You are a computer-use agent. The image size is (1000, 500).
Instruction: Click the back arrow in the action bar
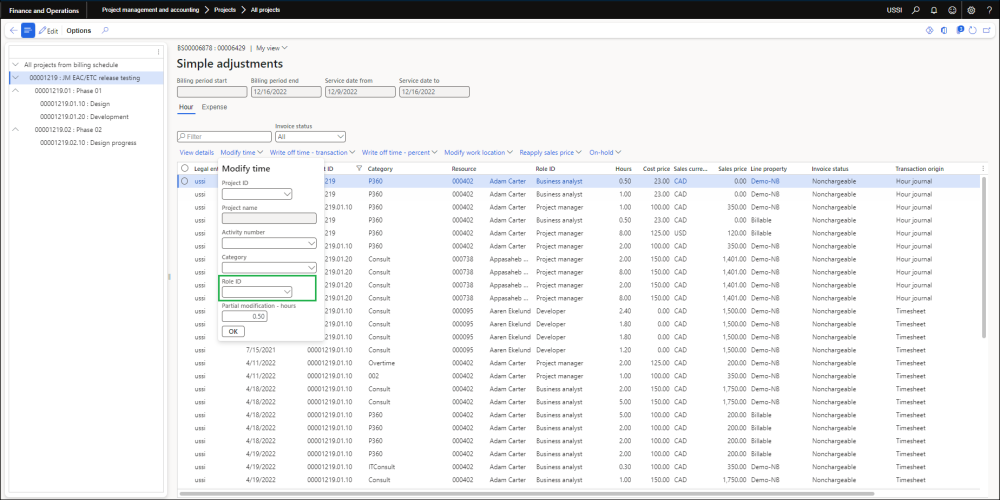pyautogui.click(x=12, y=30)
